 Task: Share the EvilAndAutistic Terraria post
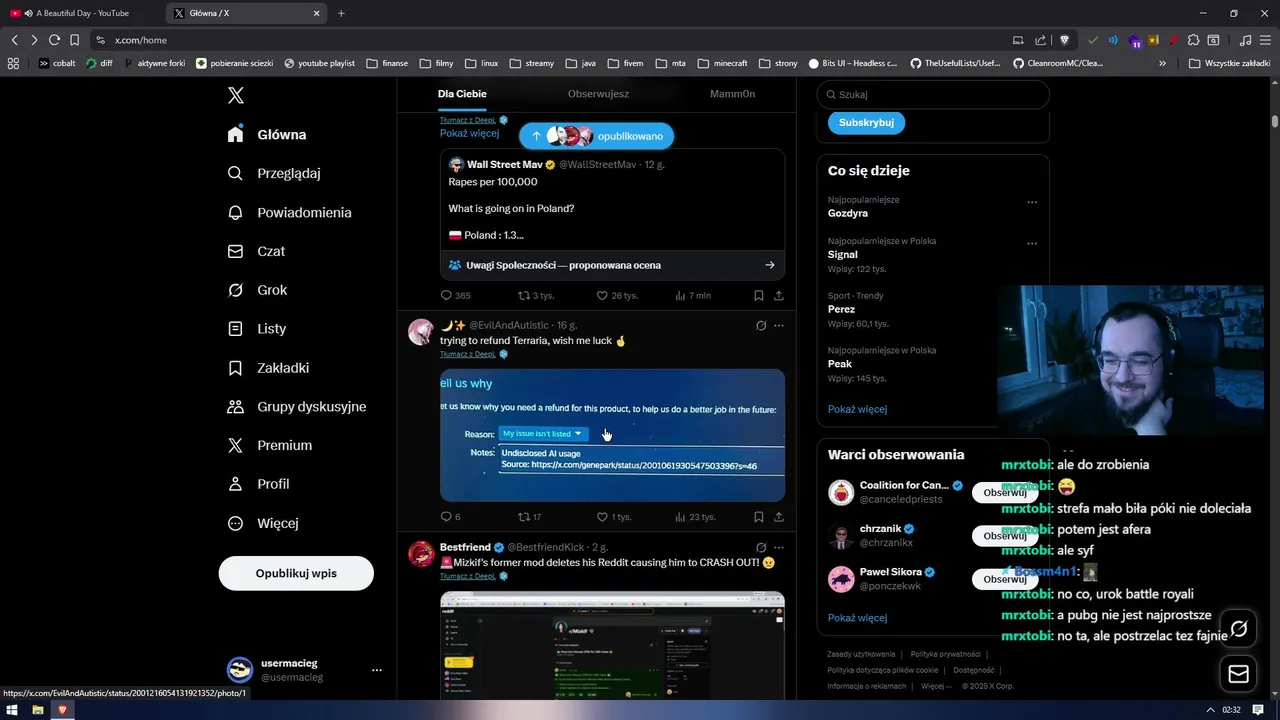[779, 517]
